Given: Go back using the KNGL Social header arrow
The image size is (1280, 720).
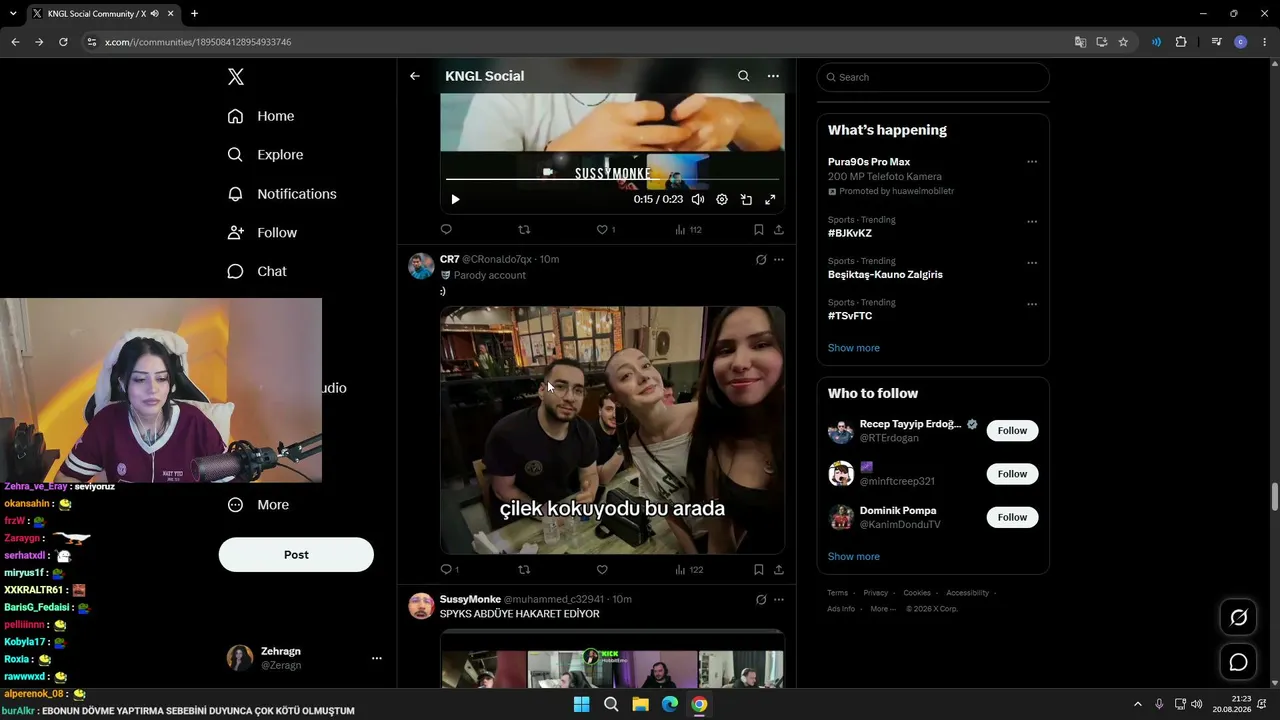Looking at the screenshot, I should pyautogui.click(x=415, y=76).
